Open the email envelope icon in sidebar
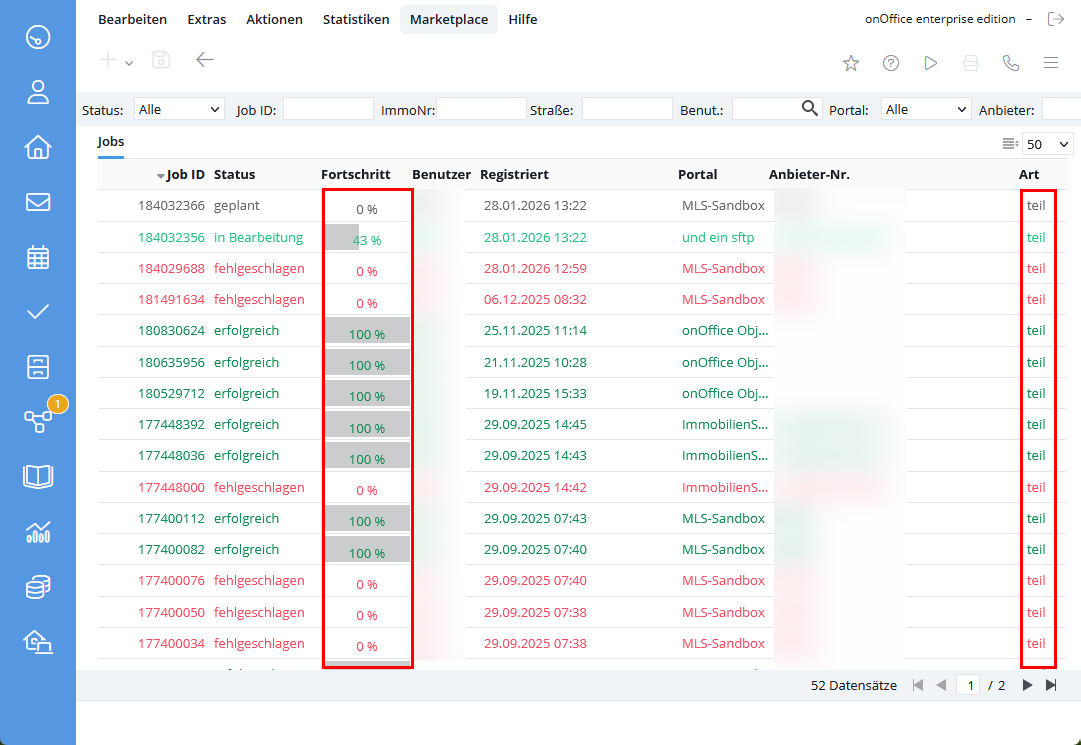This screenshot has height=745, width=1081. tap(38, 202)
